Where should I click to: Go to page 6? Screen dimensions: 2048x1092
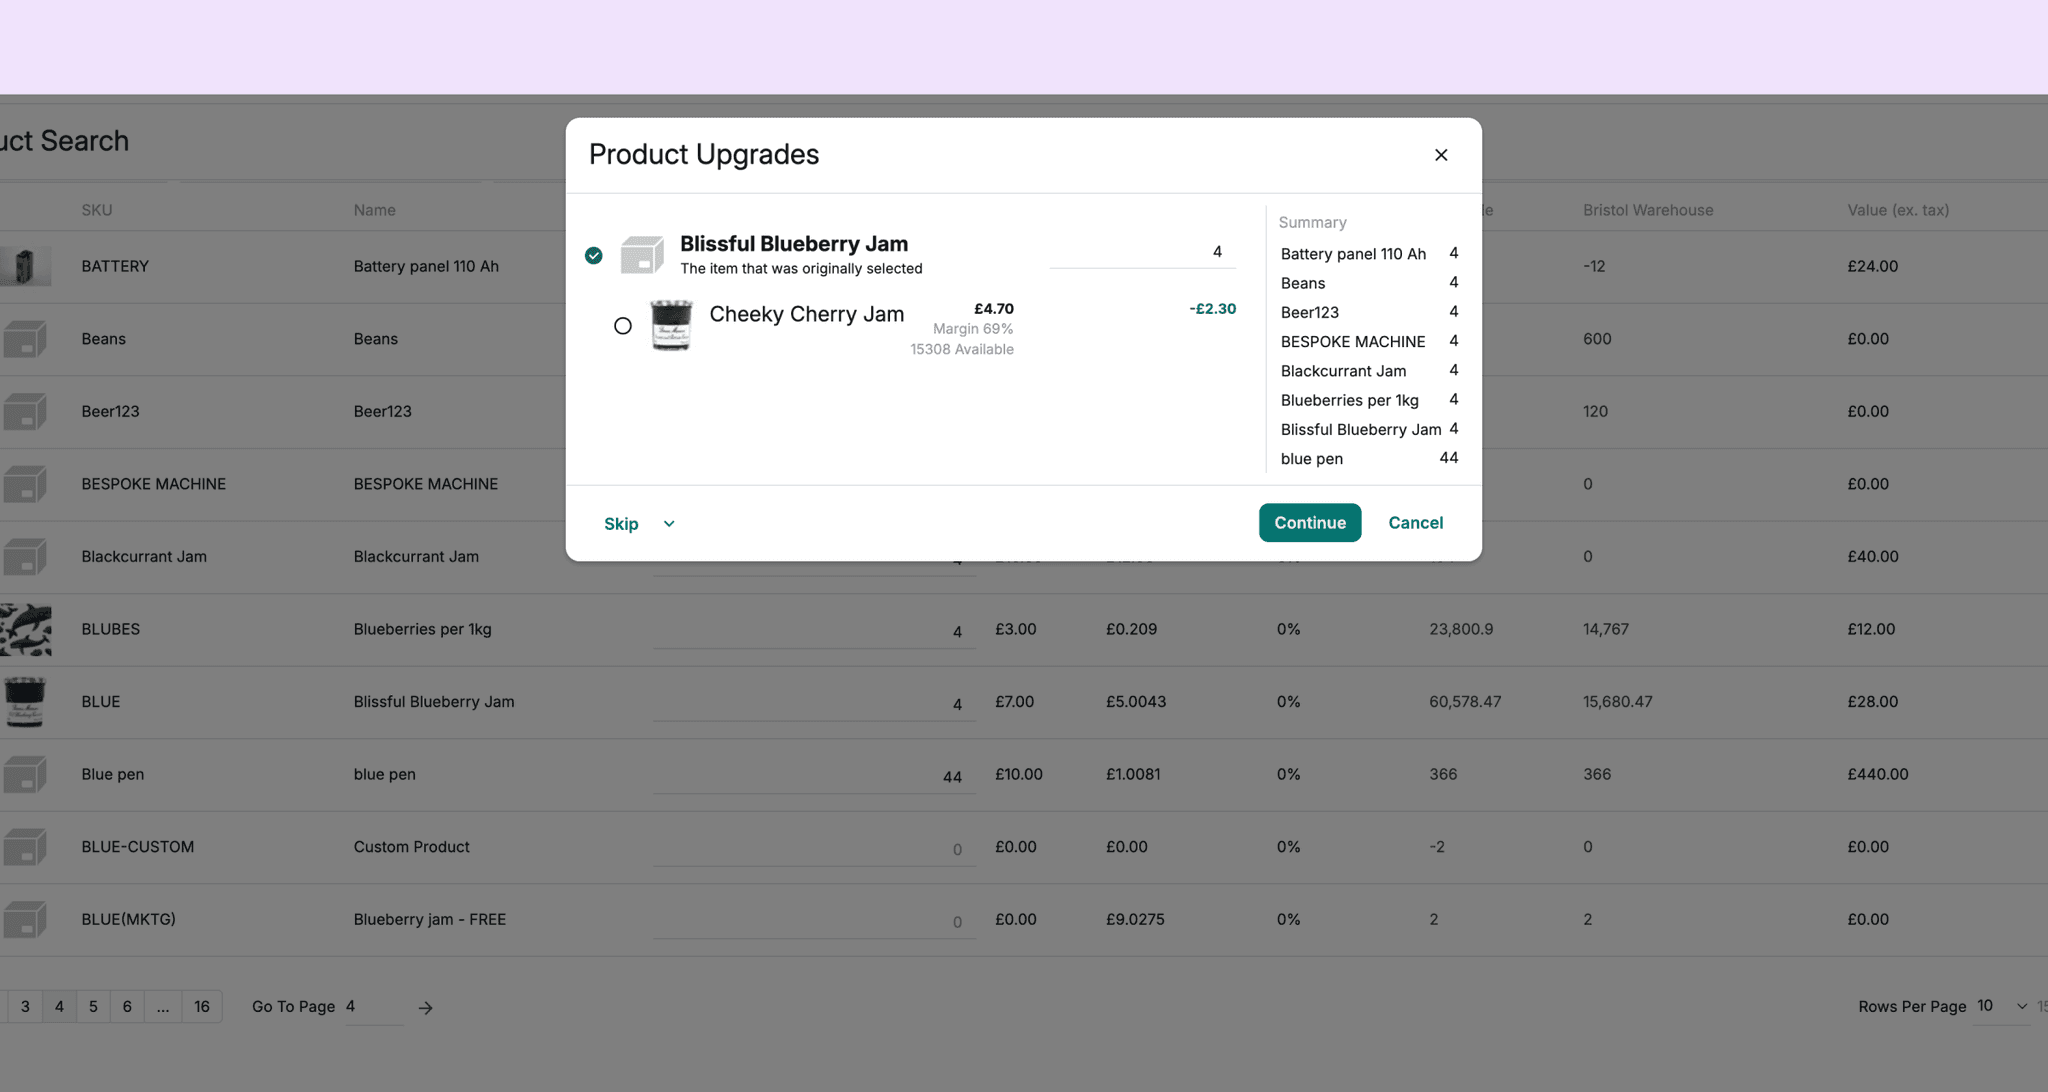127,1007
